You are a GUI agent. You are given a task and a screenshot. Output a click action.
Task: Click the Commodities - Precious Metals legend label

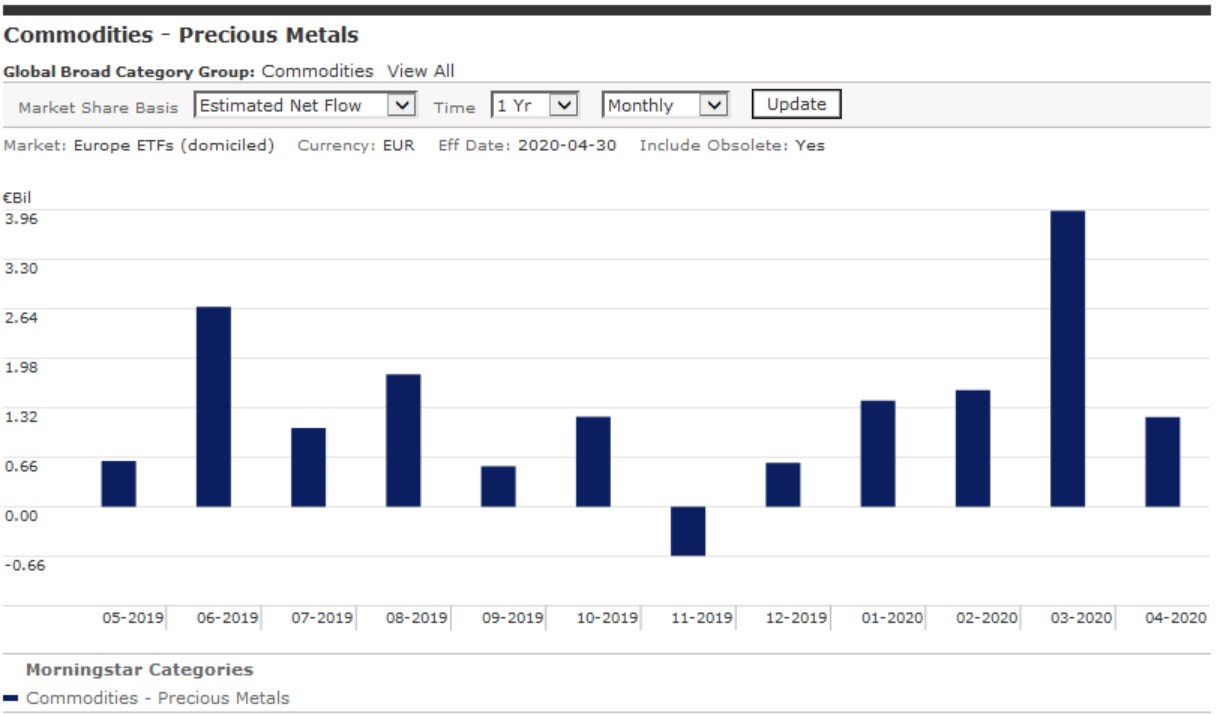157,698
